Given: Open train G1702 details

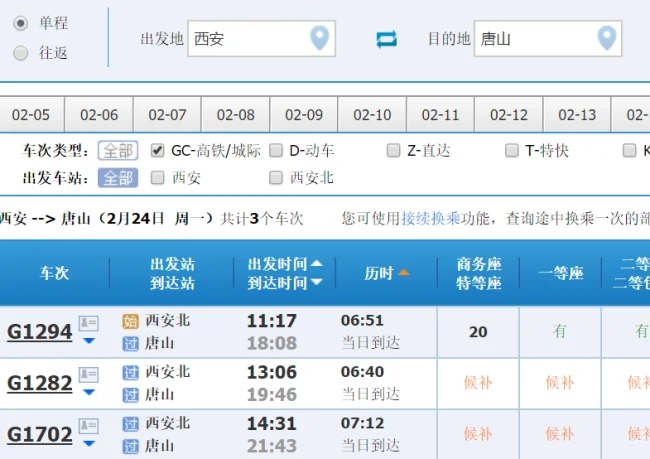Looking at the screenshot, I should pos(40,435).
